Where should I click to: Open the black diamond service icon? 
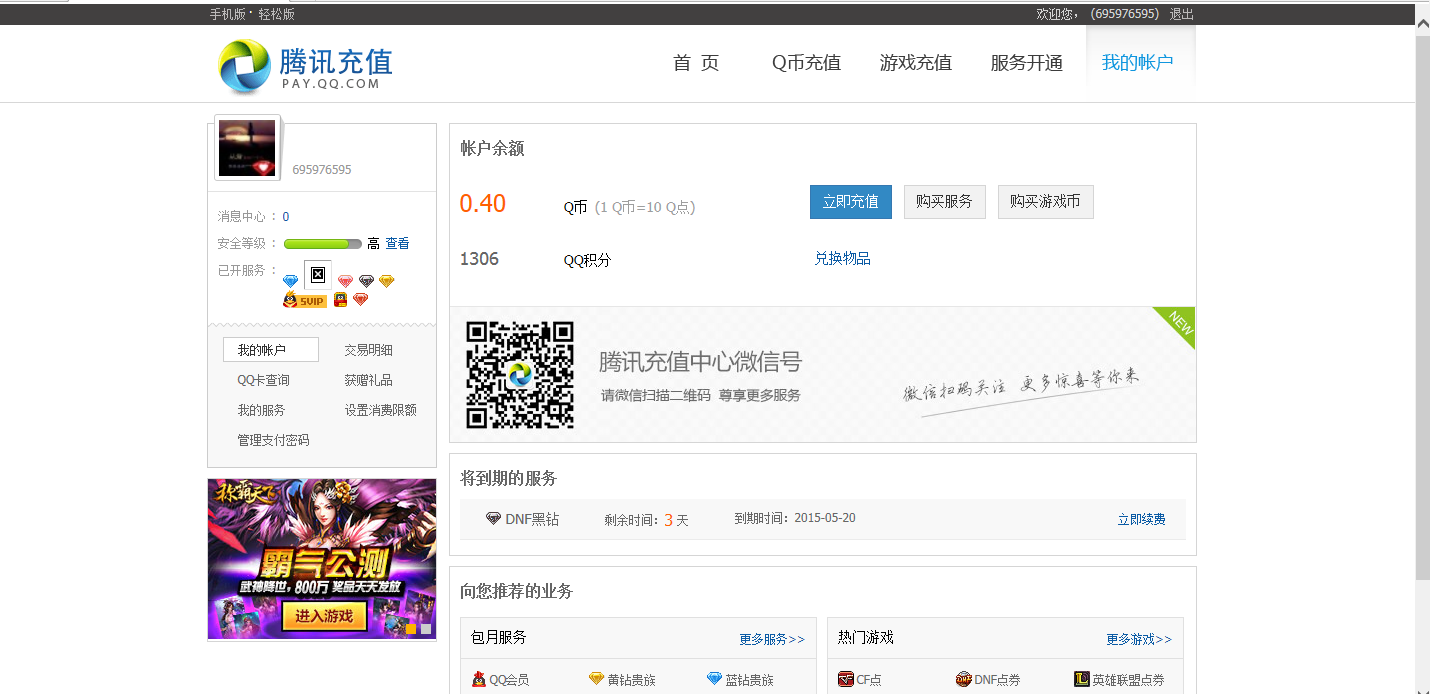(367, 281)
